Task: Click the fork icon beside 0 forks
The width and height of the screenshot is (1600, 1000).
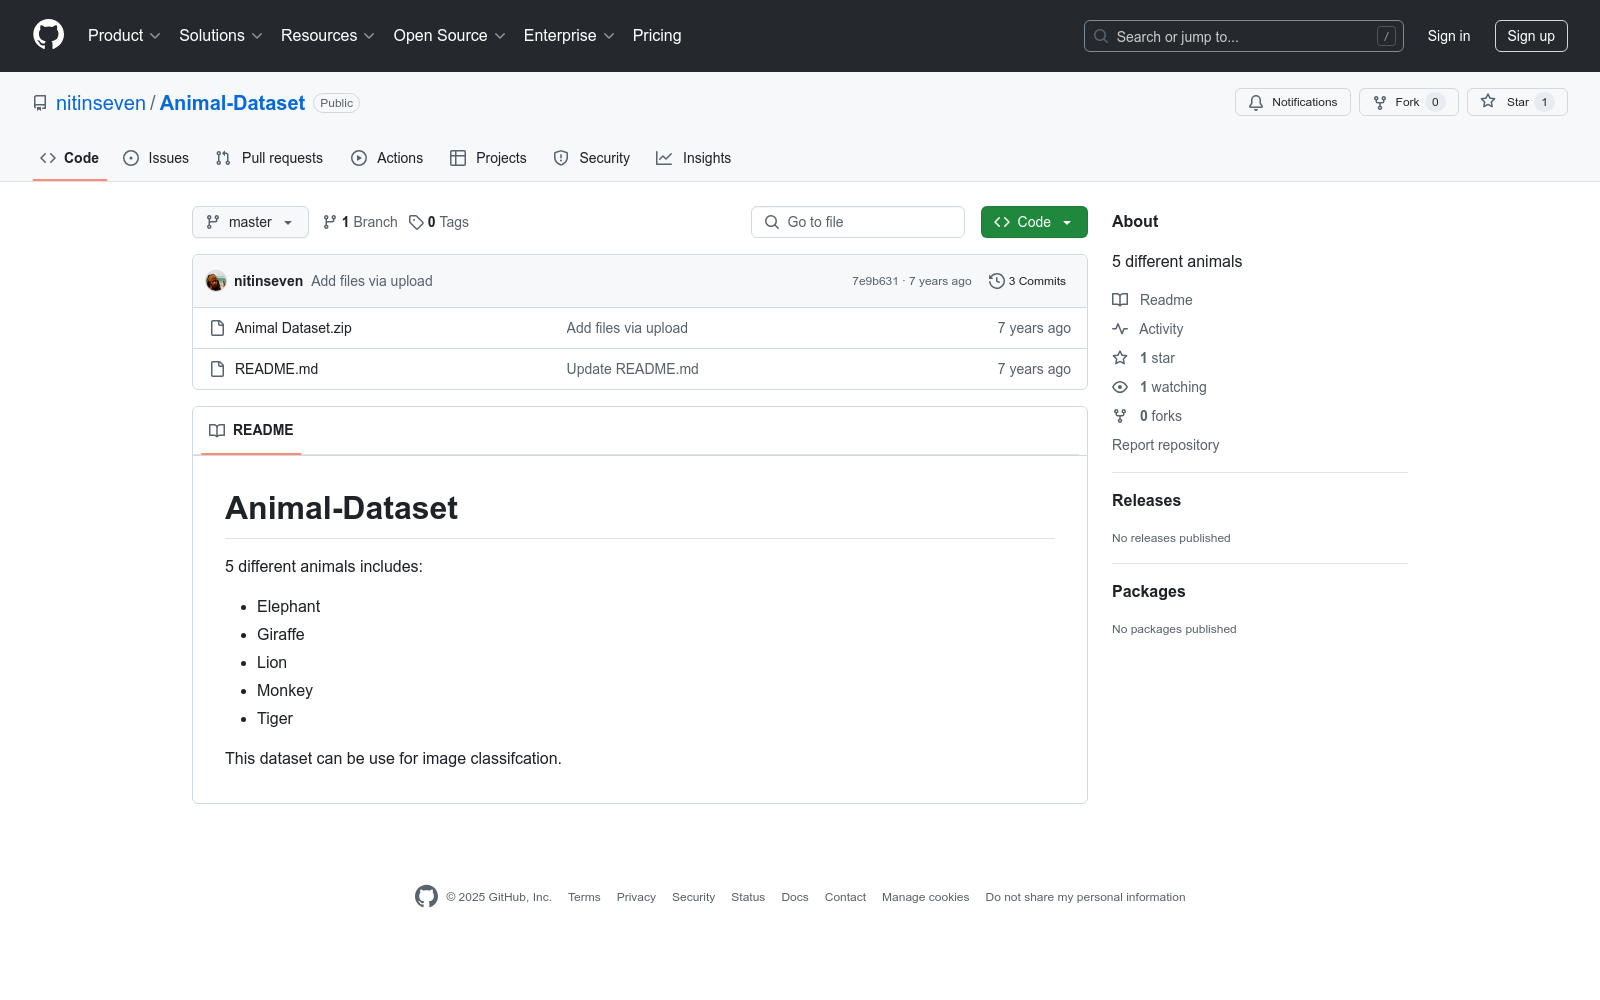Action: (1120, 416)
